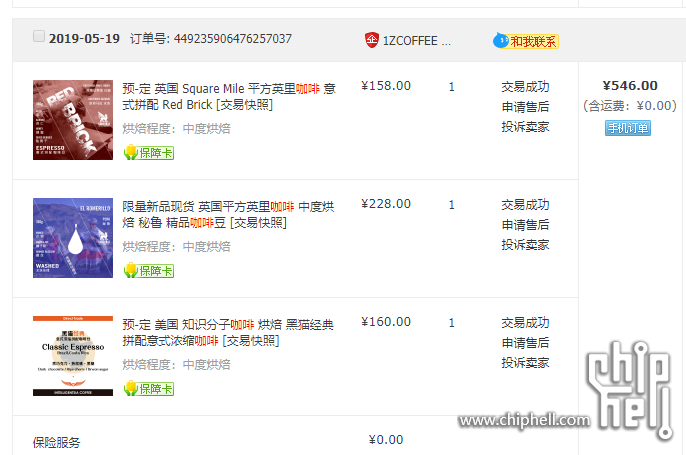Screen dimensions: 686x455
Task: Click 申请售后 for the Red Brick item
Action: point(525,107)
